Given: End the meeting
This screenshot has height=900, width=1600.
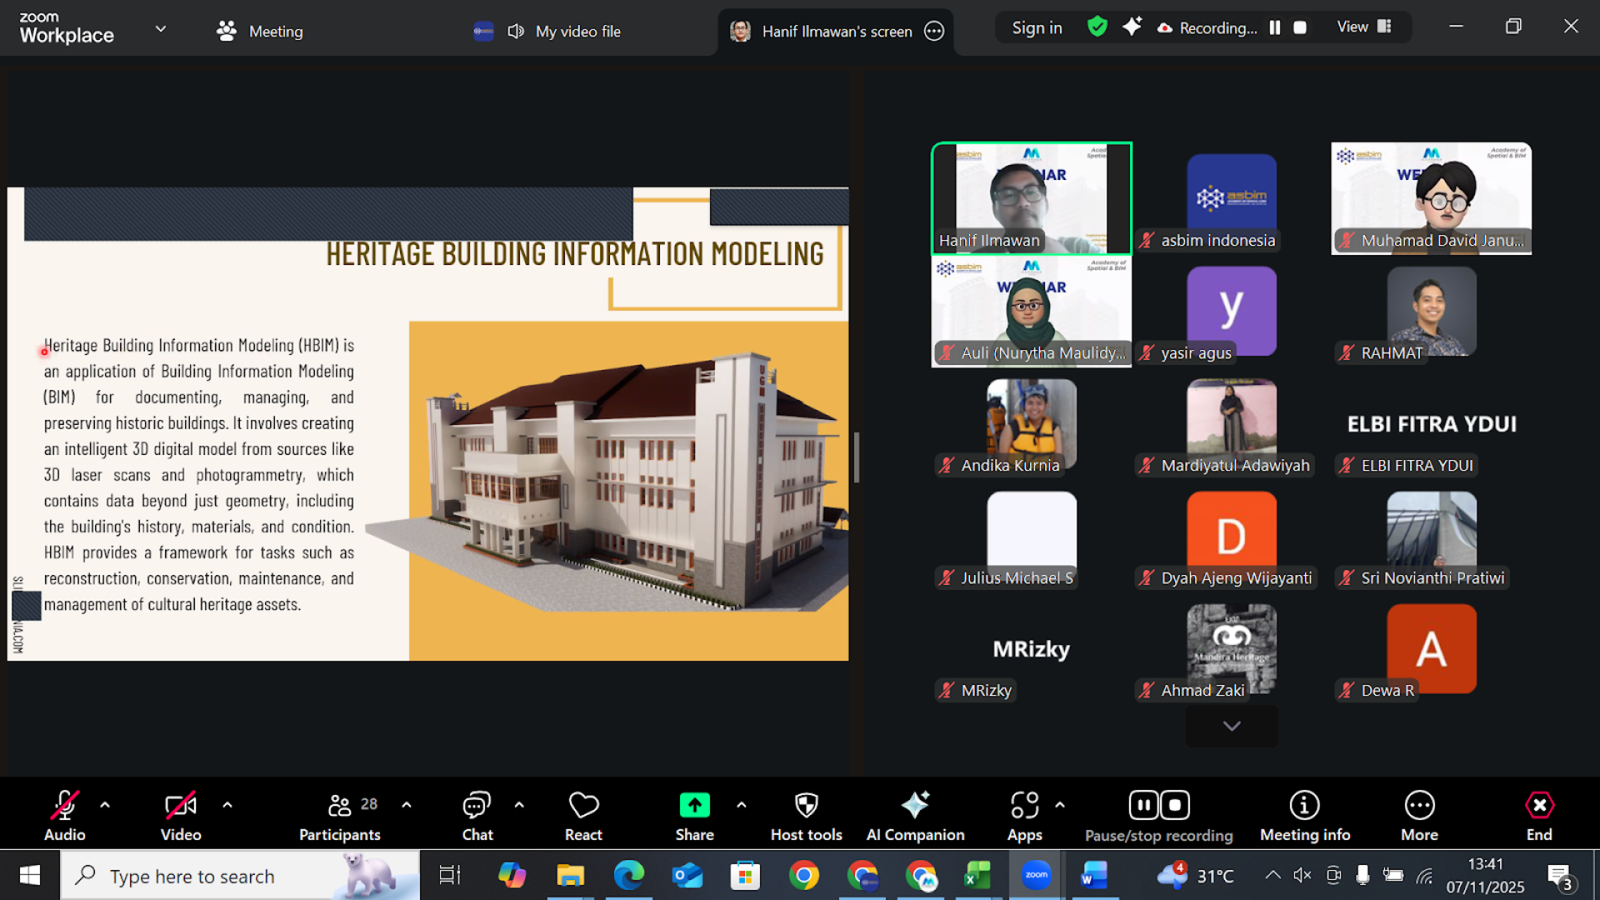Looking at the screenshot, I should [x=1539, y=816].
